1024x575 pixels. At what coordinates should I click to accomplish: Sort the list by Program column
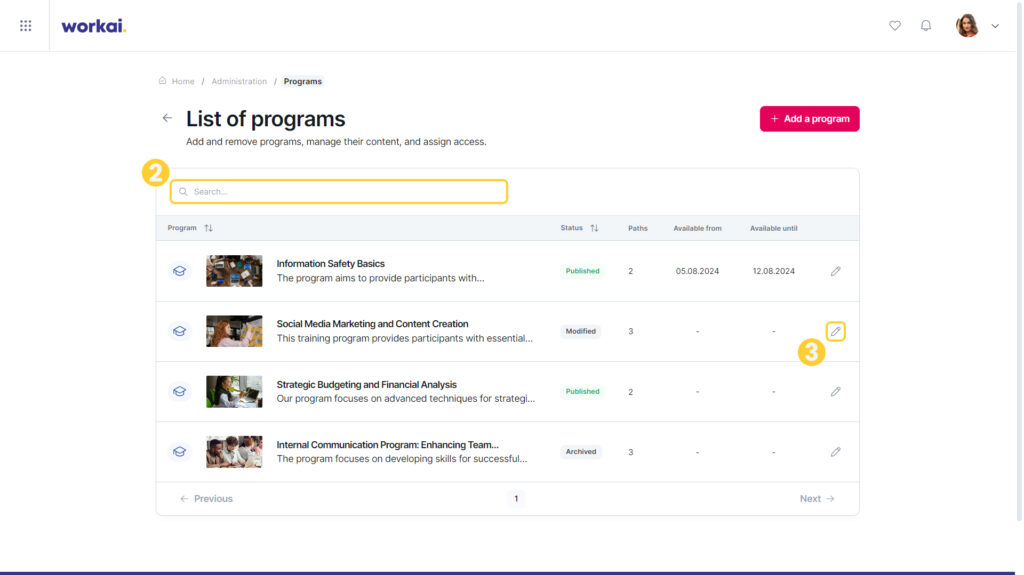coord(208,228)
